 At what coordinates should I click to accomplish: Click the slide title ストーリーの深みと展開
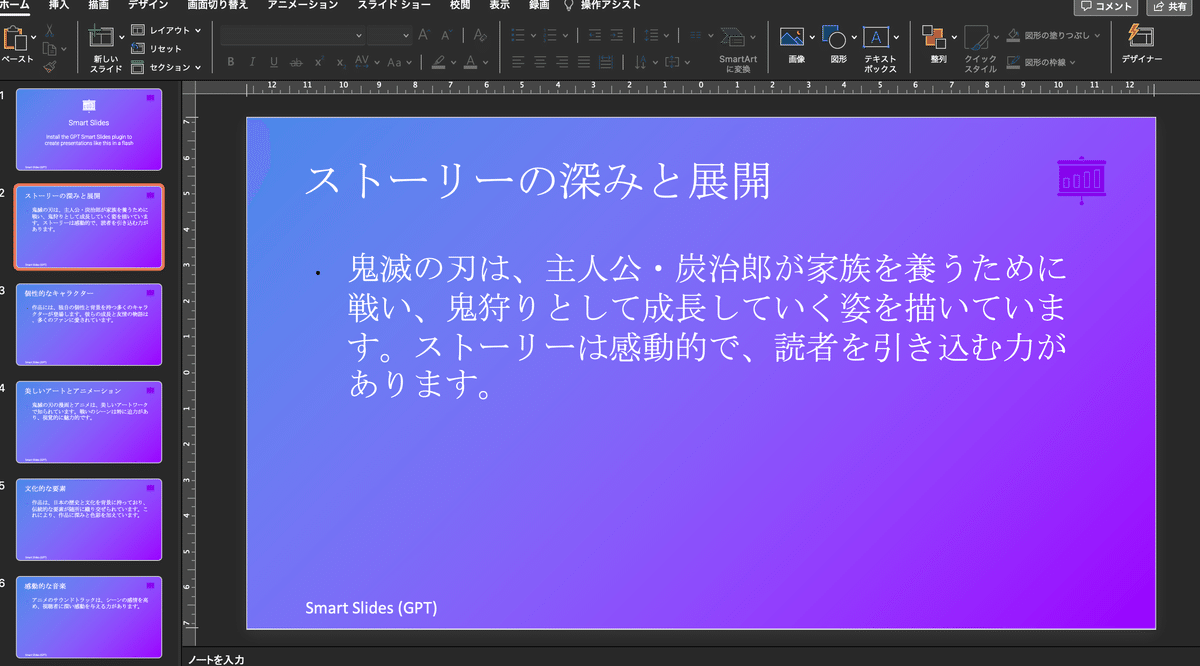(x=538, y=182)
